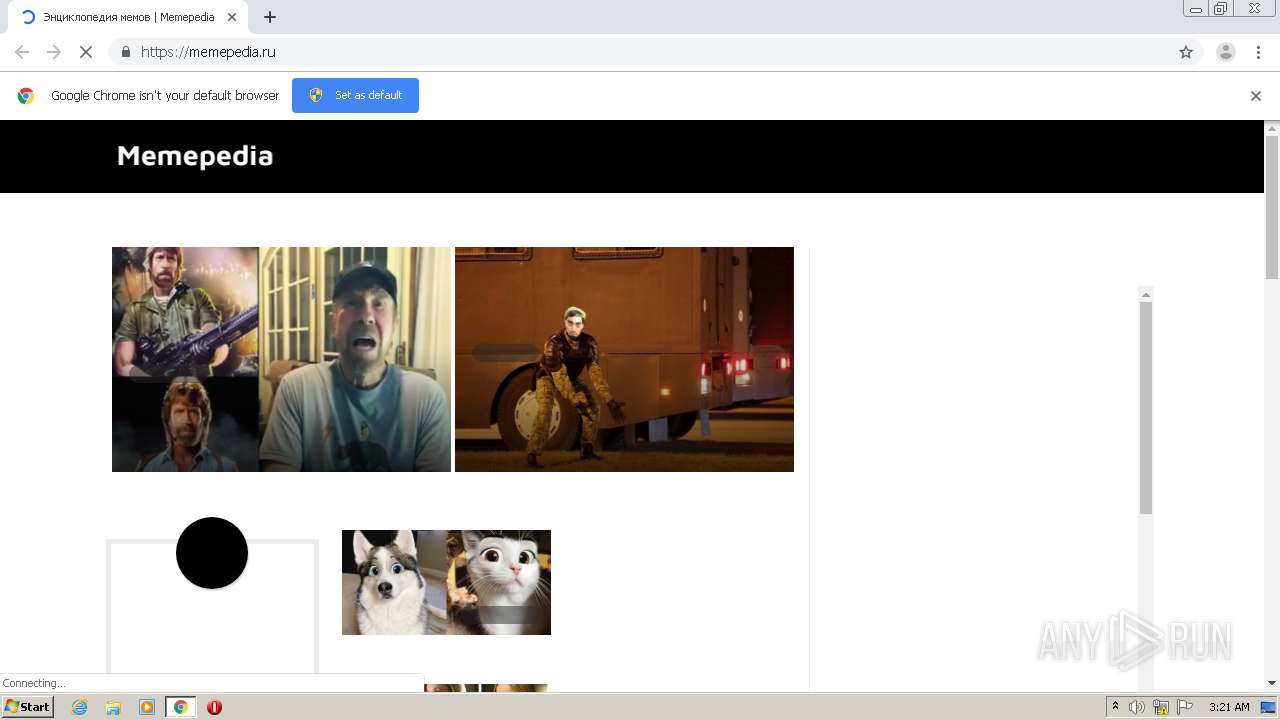
Task: Stop loading the page
Action: (x=86, y=52)
